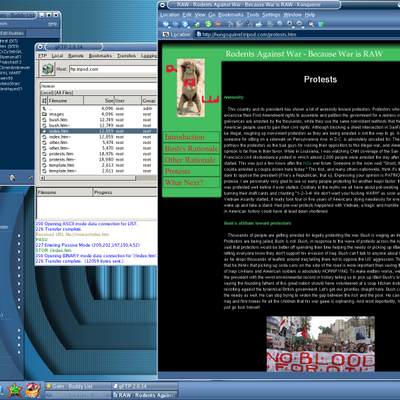Sort gFTP list by Size column
The width and height of the screenshot is (400, 400).
pos(99,100)
